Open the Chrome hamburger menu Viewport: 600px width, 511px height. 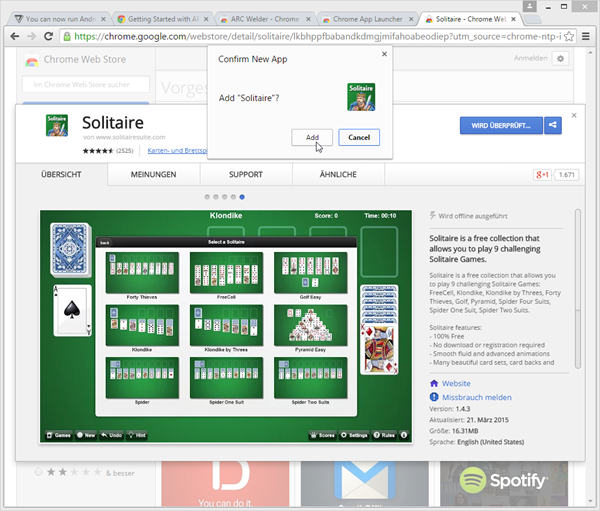click(585, 36)
